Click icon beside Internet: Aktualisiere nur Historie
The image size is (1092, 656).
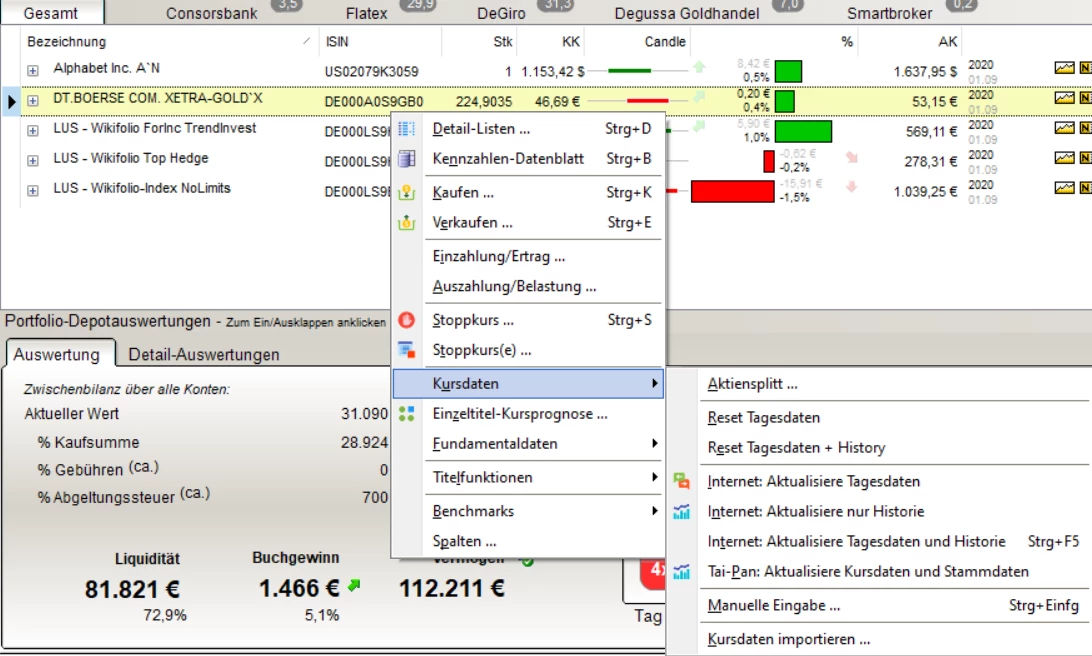[681, 512]
